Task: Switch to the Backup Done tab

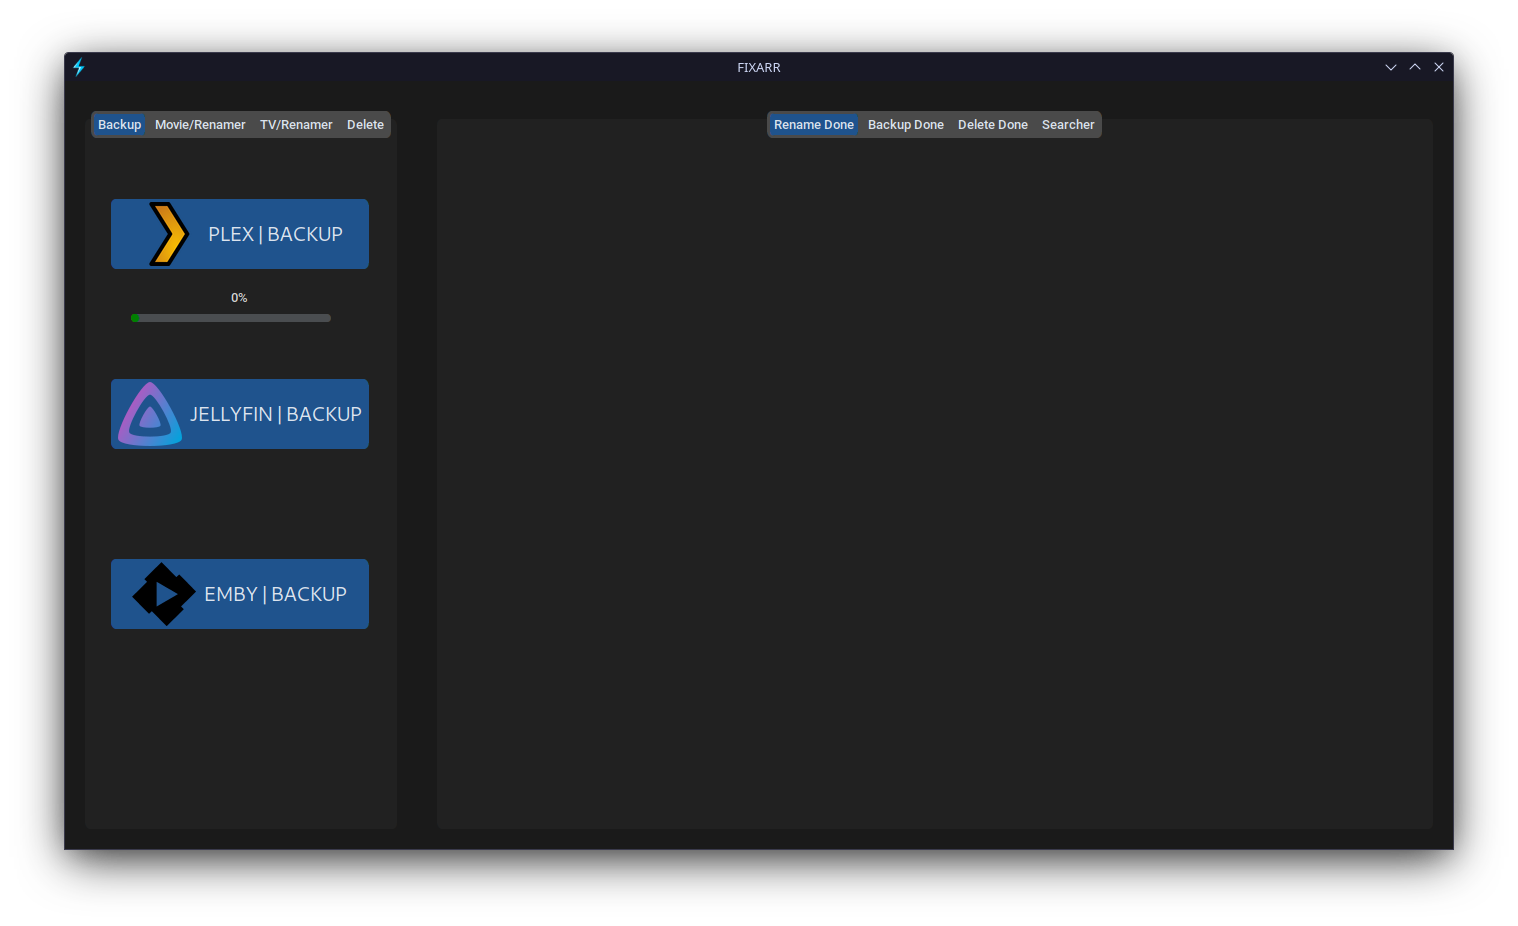Action: [x=906, y=125]
